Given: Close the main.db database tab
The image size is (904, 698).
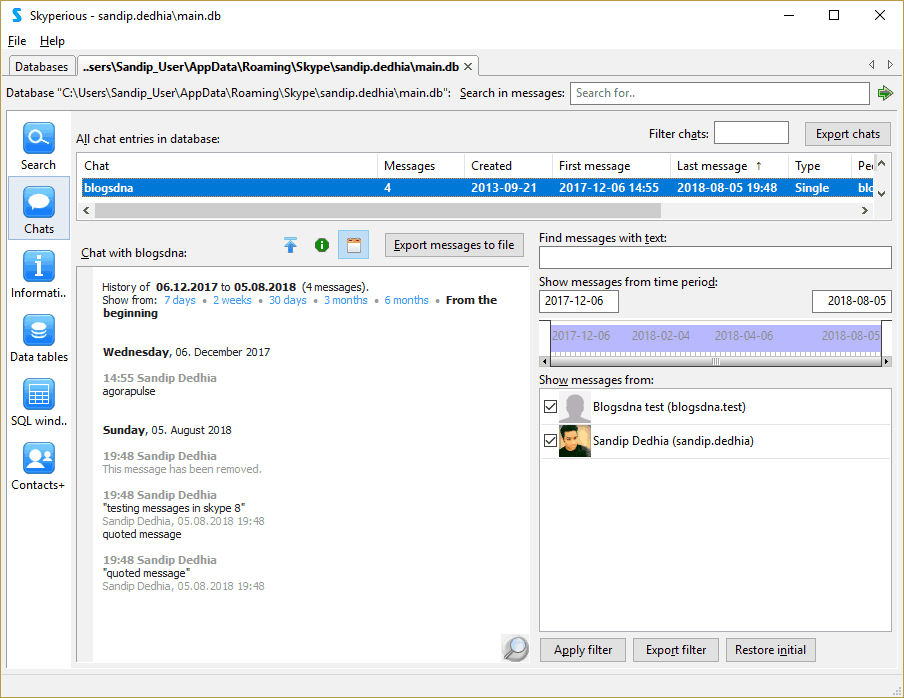Looking at the screenshot, I should (468, 67).
